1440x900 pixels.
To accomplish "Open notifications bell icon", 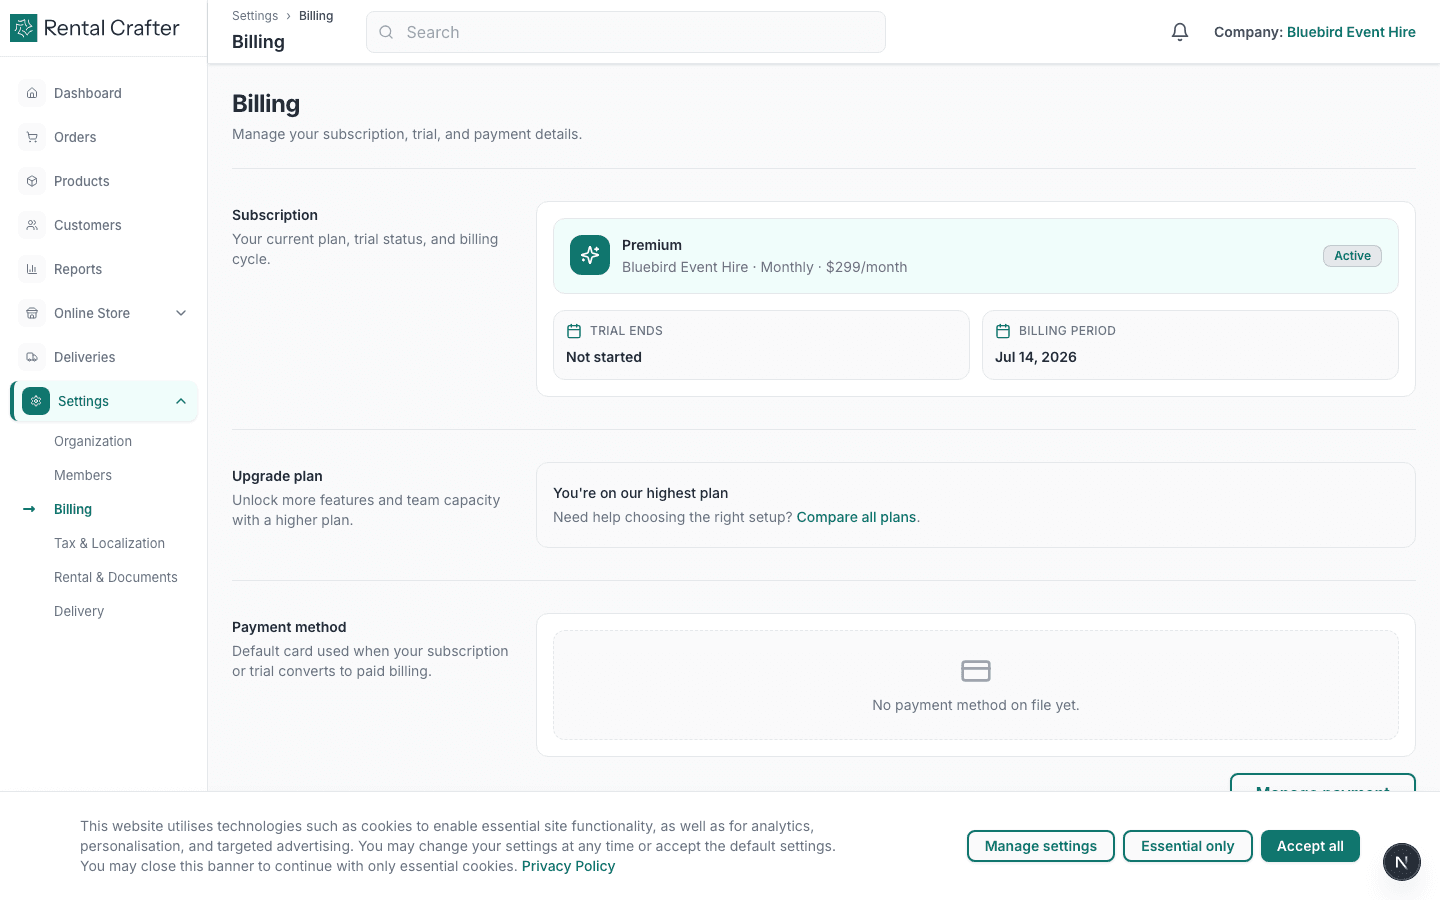I will 1180,32.
